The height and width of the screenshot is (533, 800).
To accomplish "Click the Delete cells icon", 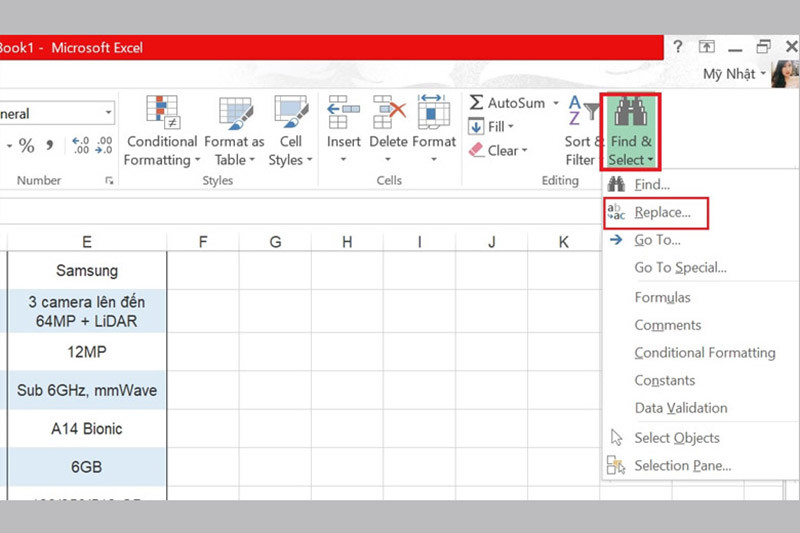I will 389,111.
